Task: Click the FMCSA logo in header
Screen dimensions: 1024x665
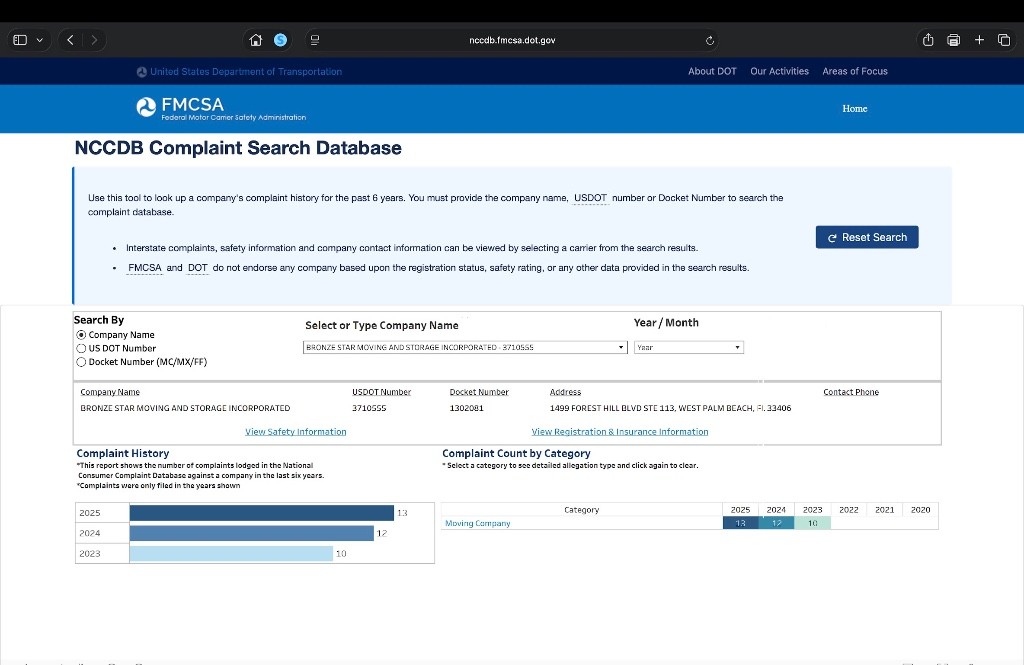Action: click(x=180, y=108)
